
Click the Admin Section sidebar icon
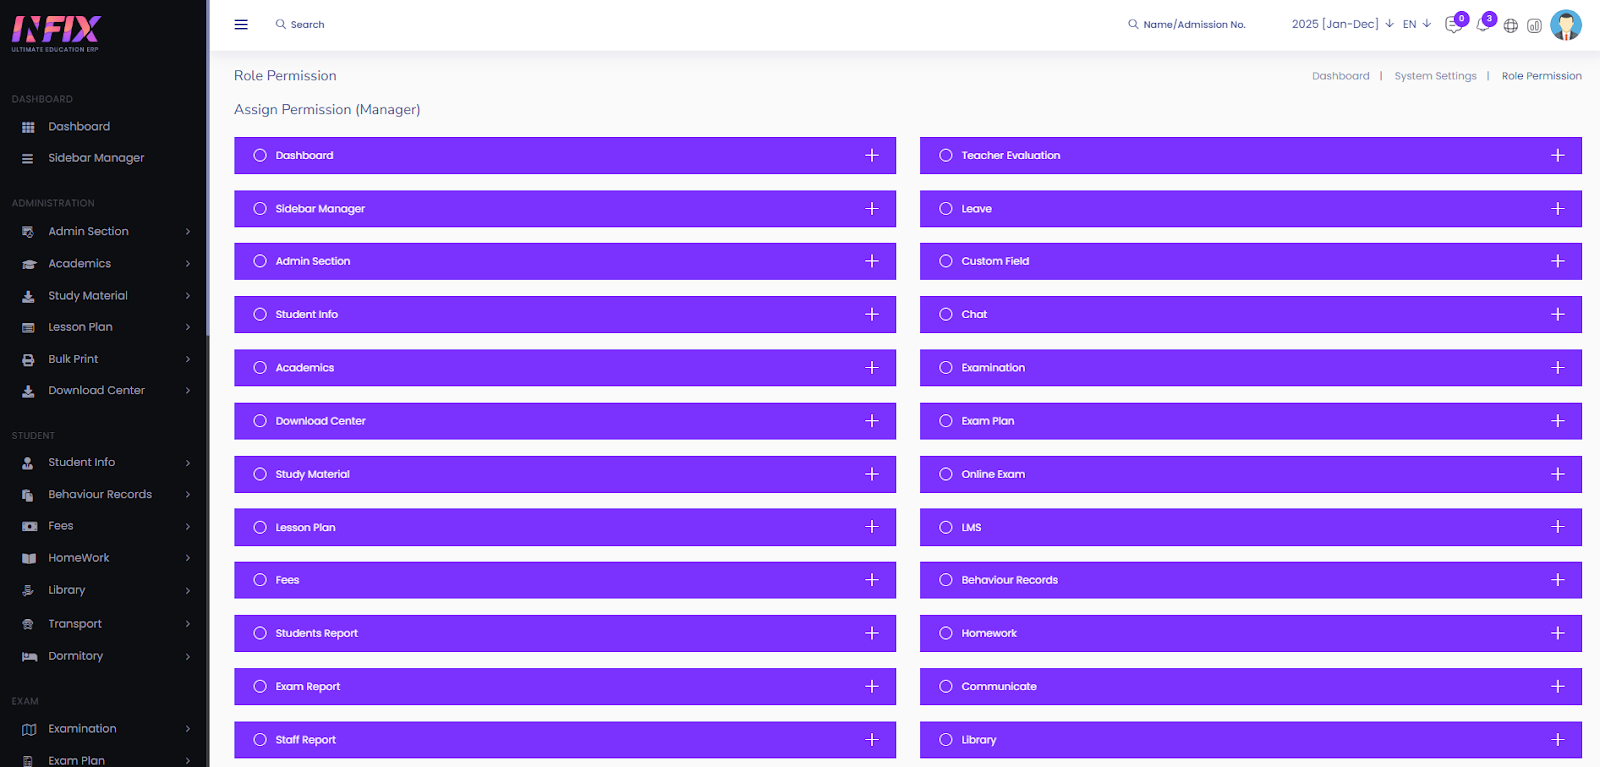pos(28,232)
